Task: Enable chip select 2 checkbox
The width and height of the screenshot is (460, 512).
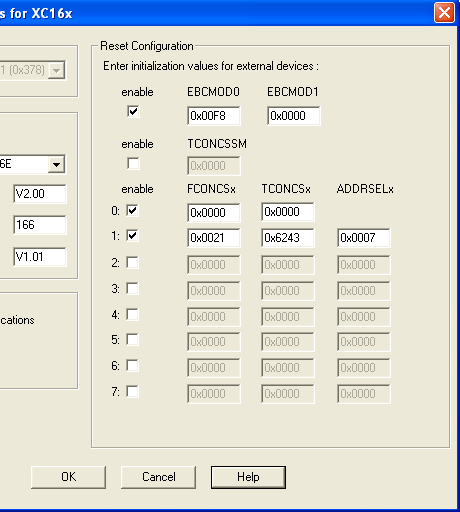Action: (x=132, y=262)
